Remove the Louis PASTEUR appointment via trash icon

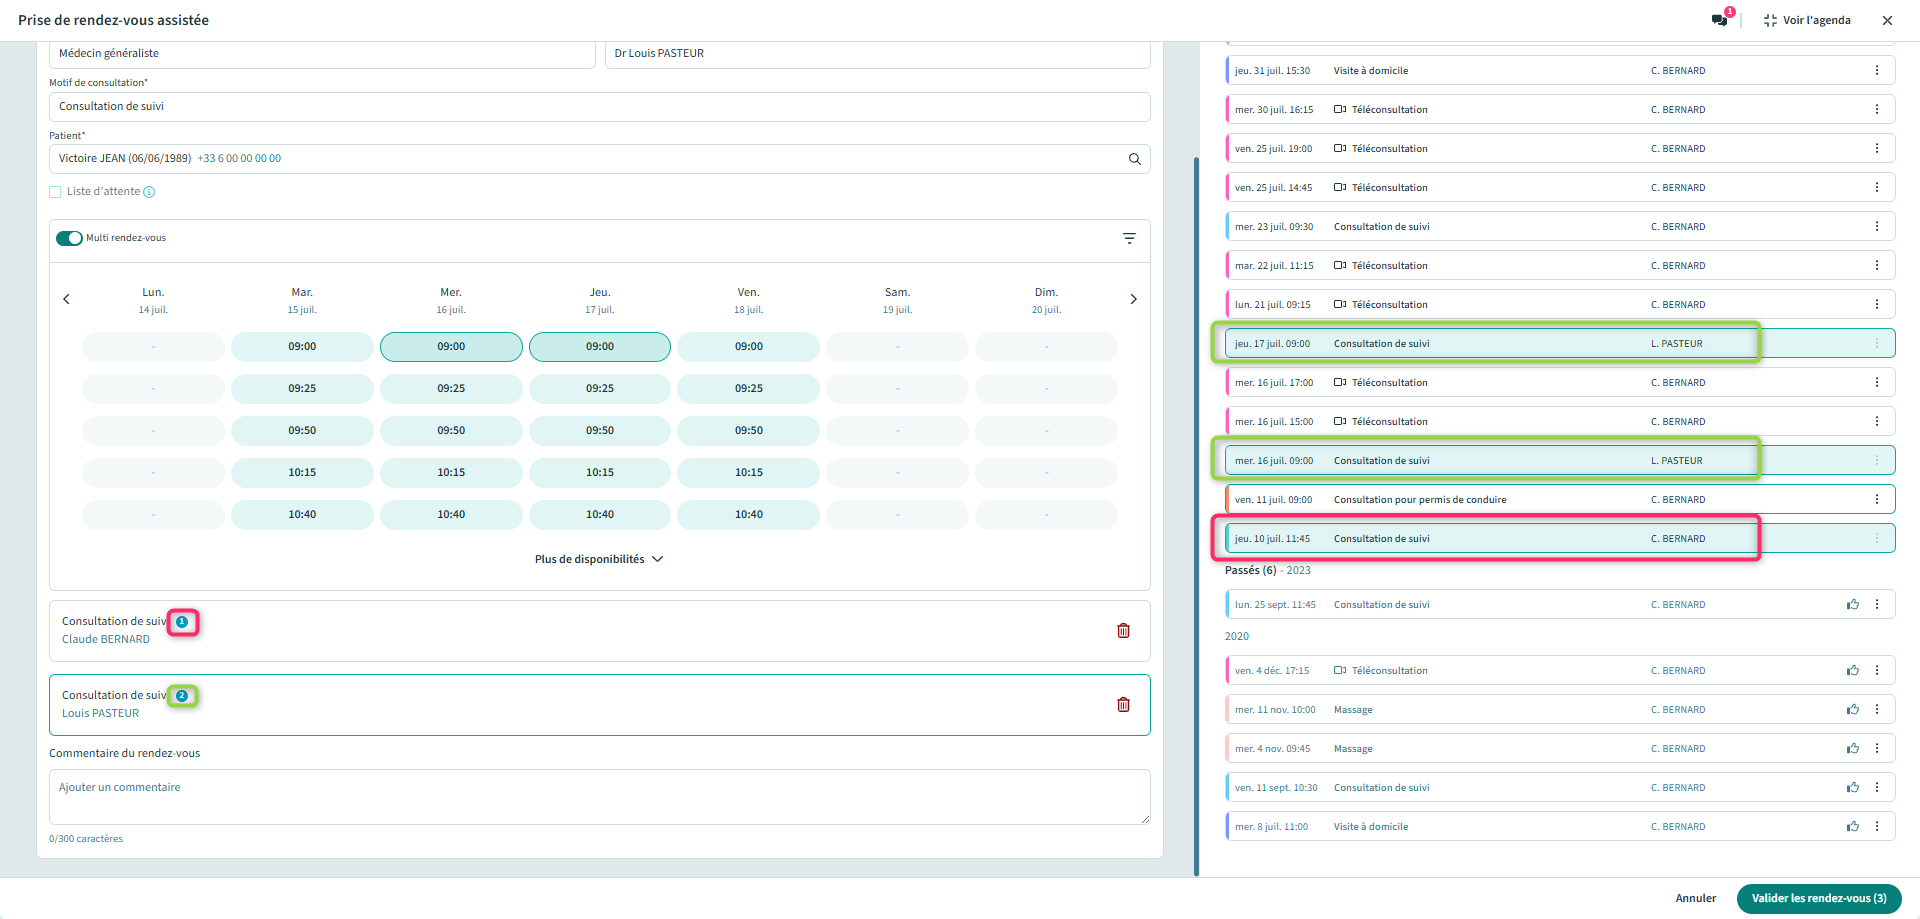[x=1123, y=705]
